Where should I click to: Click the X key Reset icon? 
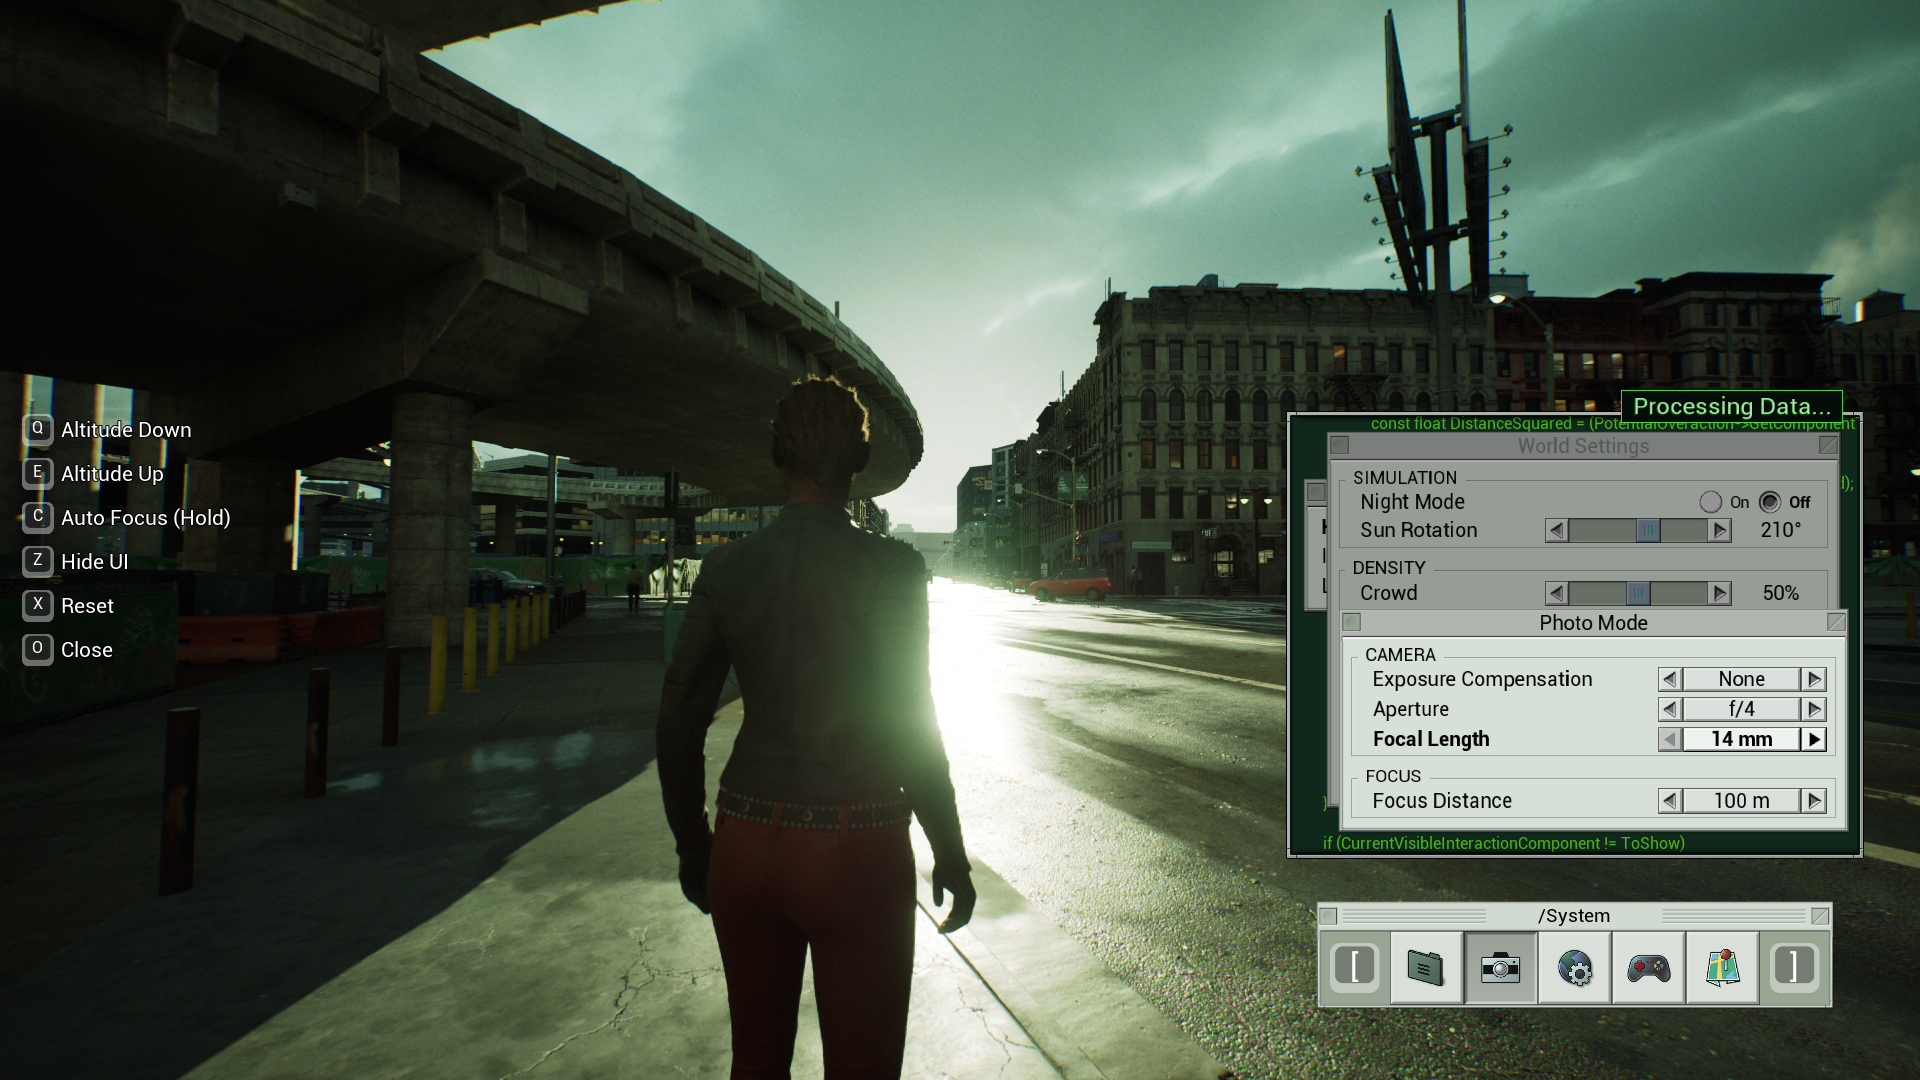38,605
